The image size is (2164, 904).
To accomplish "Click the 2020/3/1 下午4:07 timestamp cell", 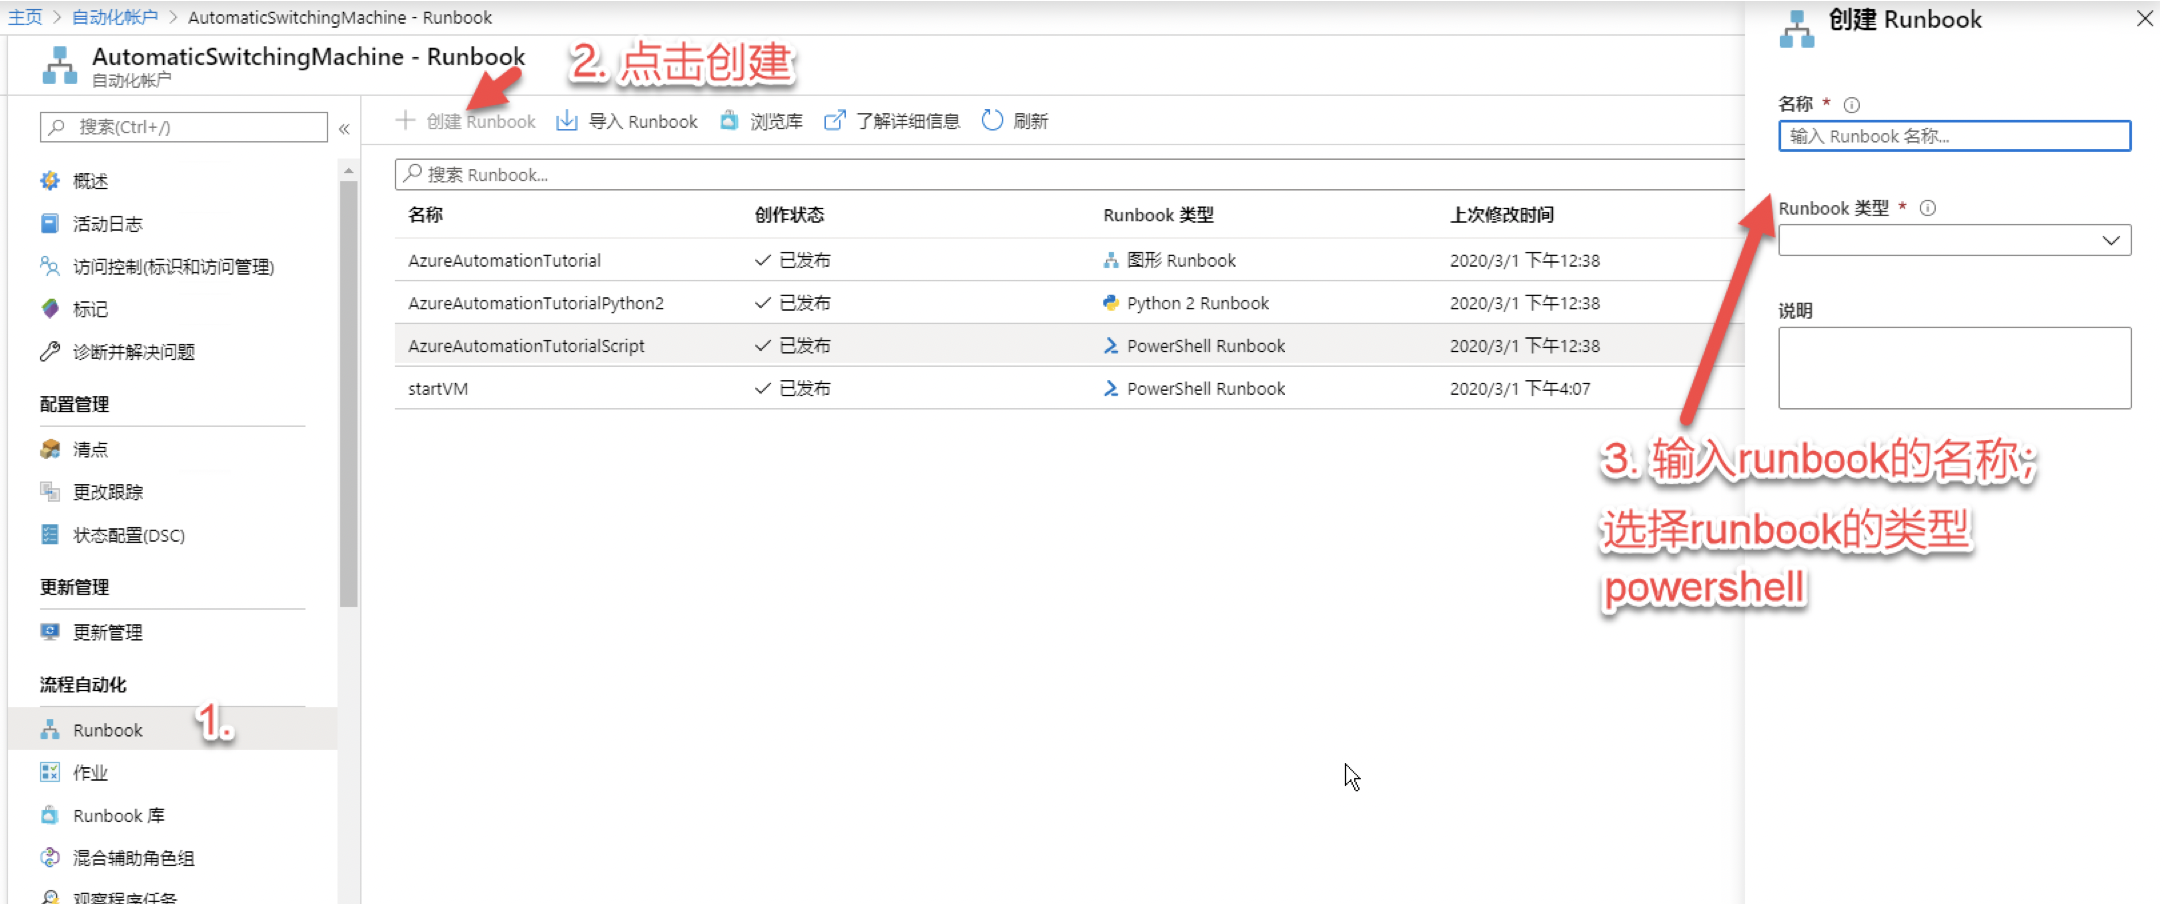I will click(1520, 389).
